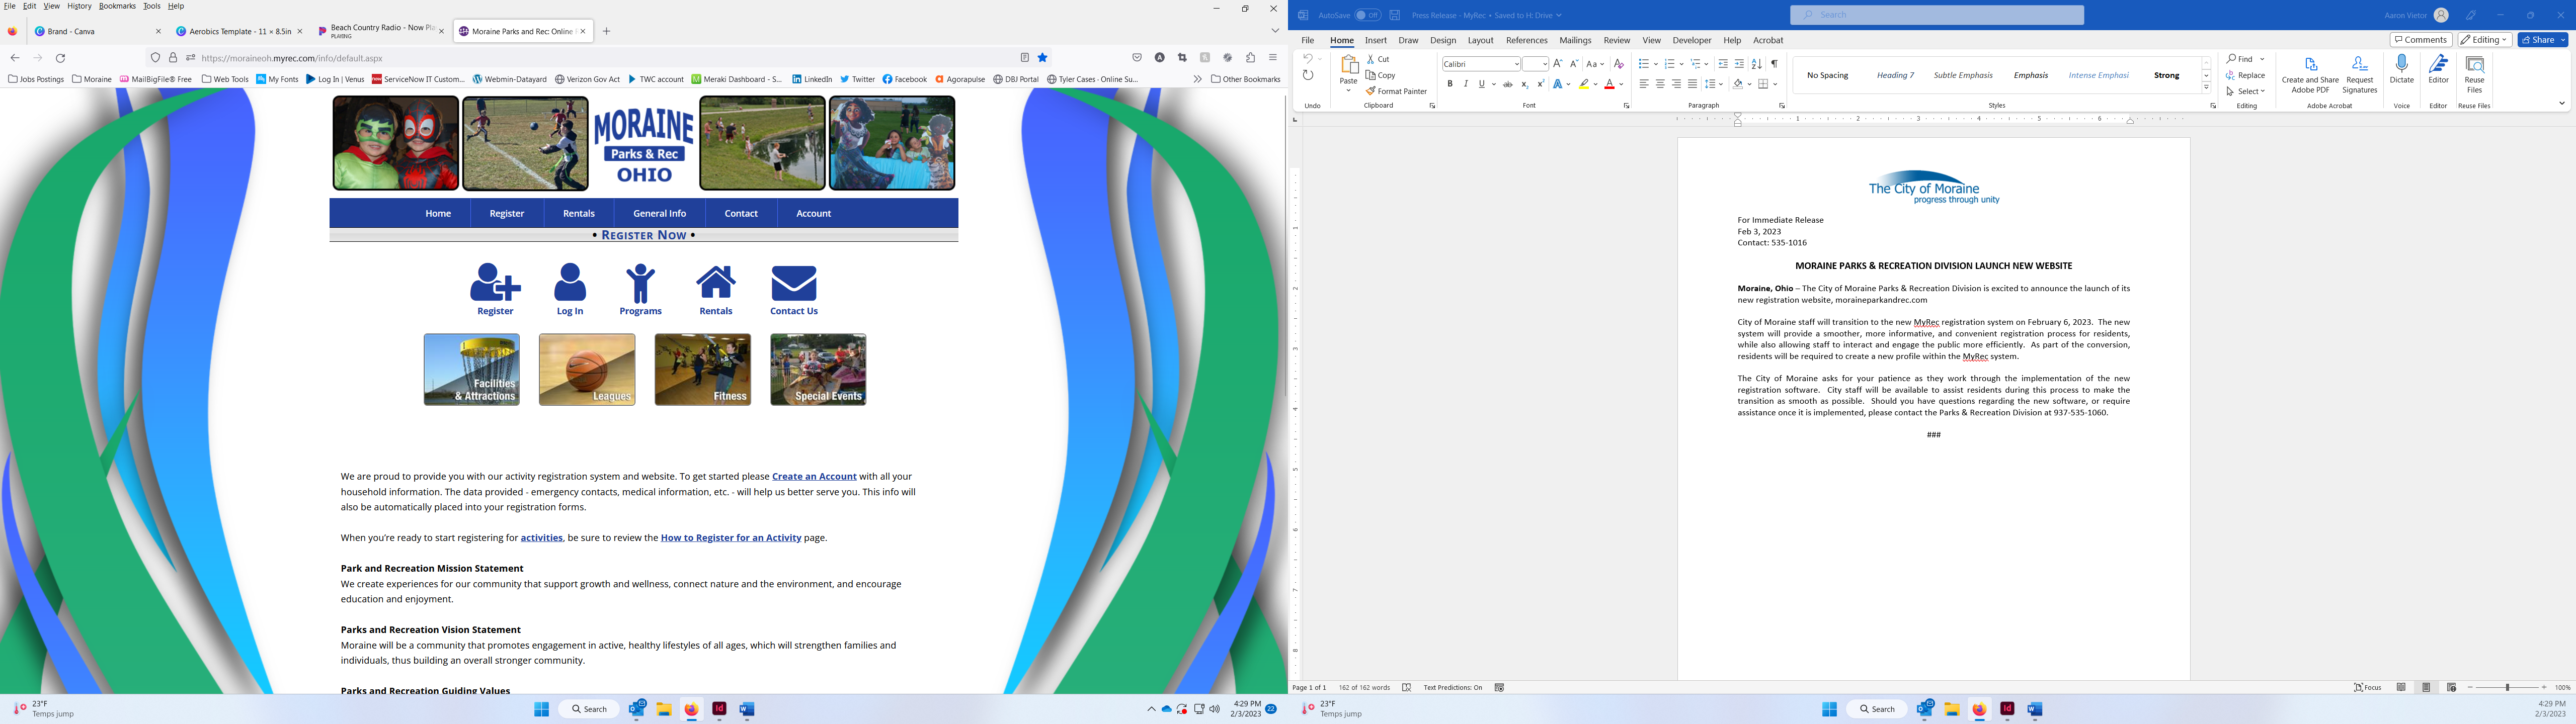Open the font size dropdown
Image resolution: width=2576 pixels, height=724 pixels.
coord(1544,64)
